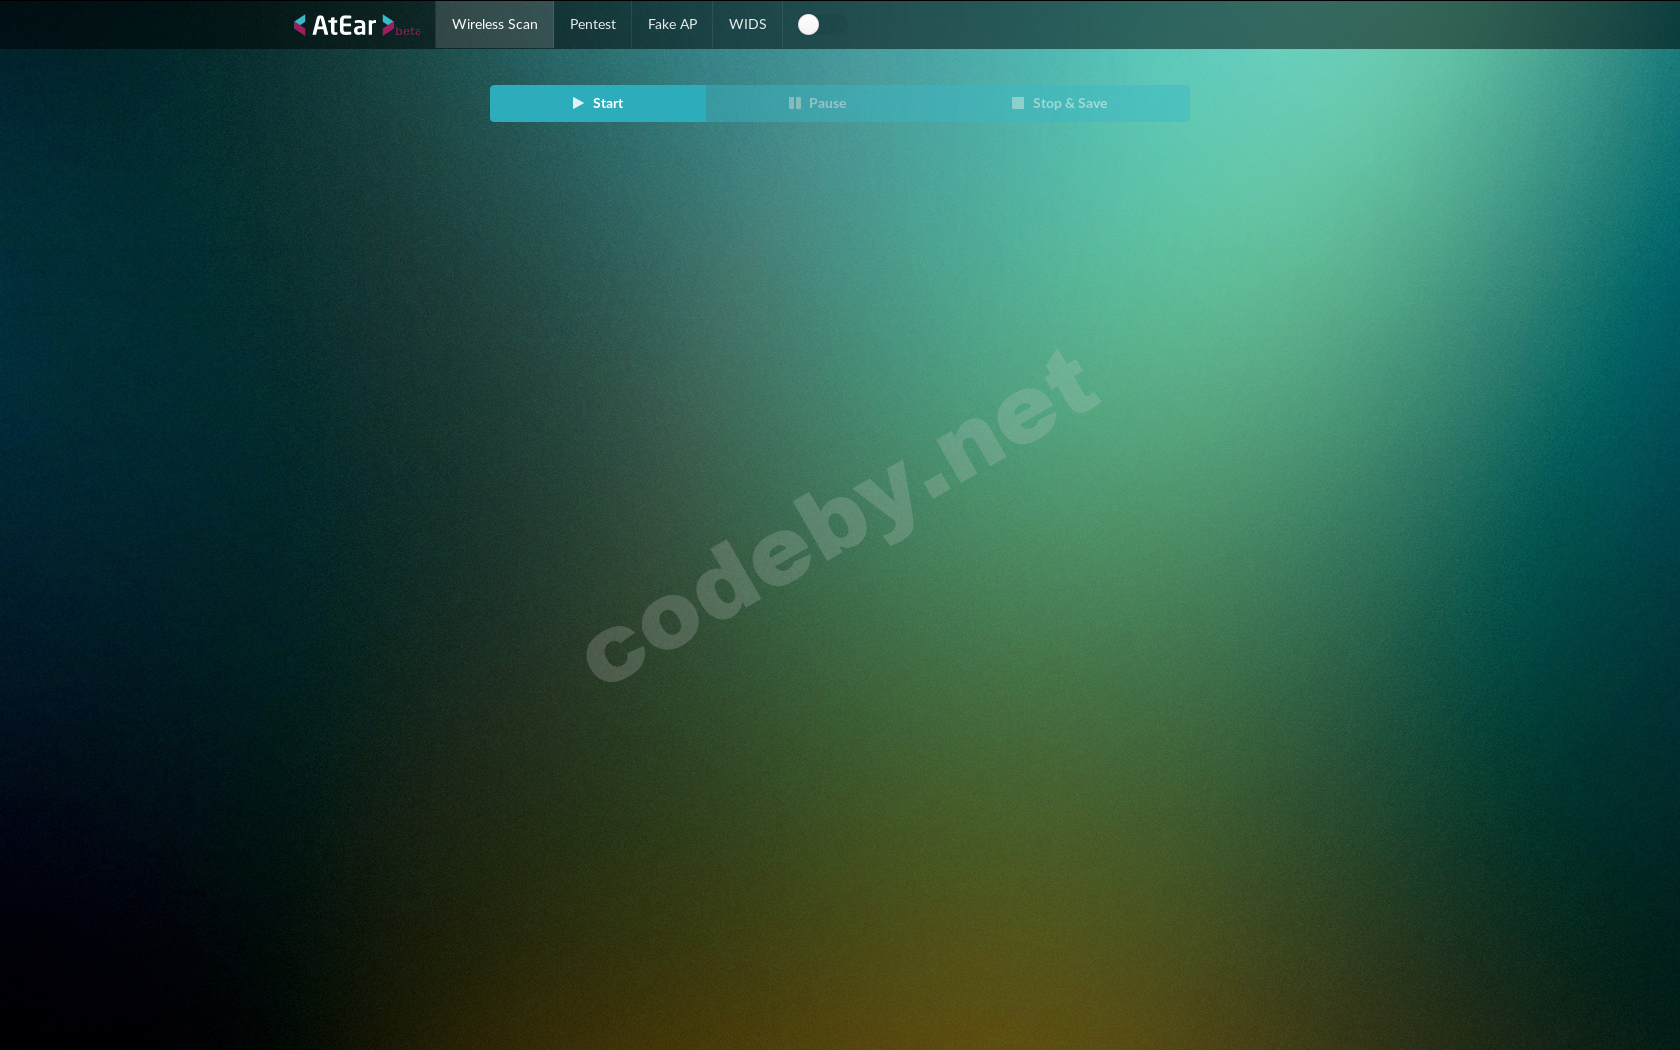Click Stop & Save to end the scan
The image size is (1680, 1050).
click(1068, 102)
